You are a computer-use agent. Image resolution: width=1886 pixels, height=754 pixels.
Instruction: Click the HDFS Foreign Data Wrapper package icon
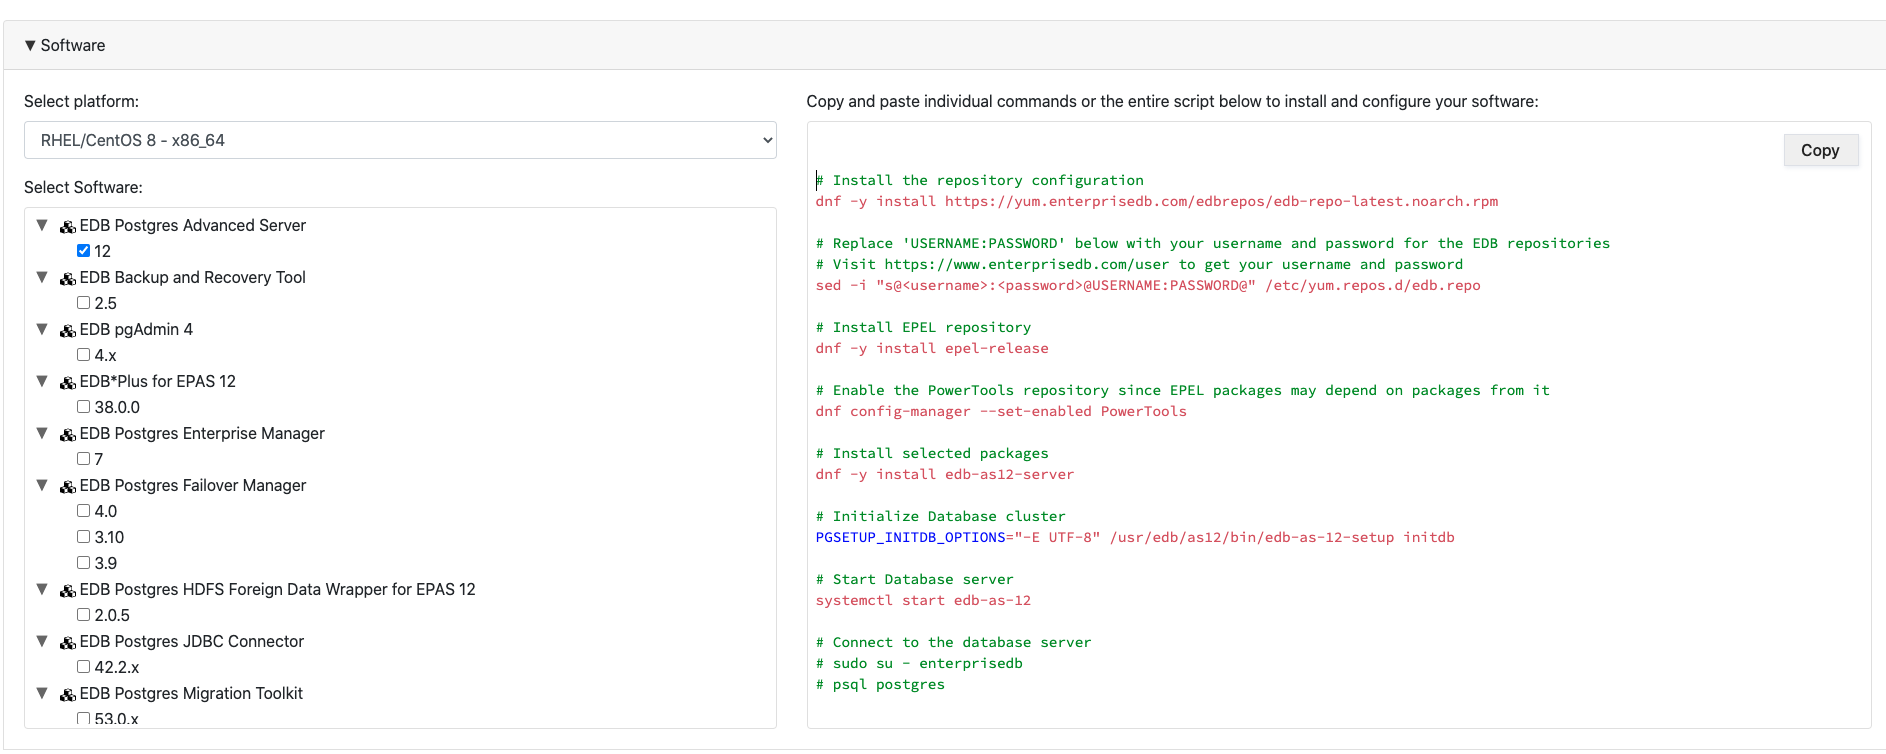[x=68, y=590]
